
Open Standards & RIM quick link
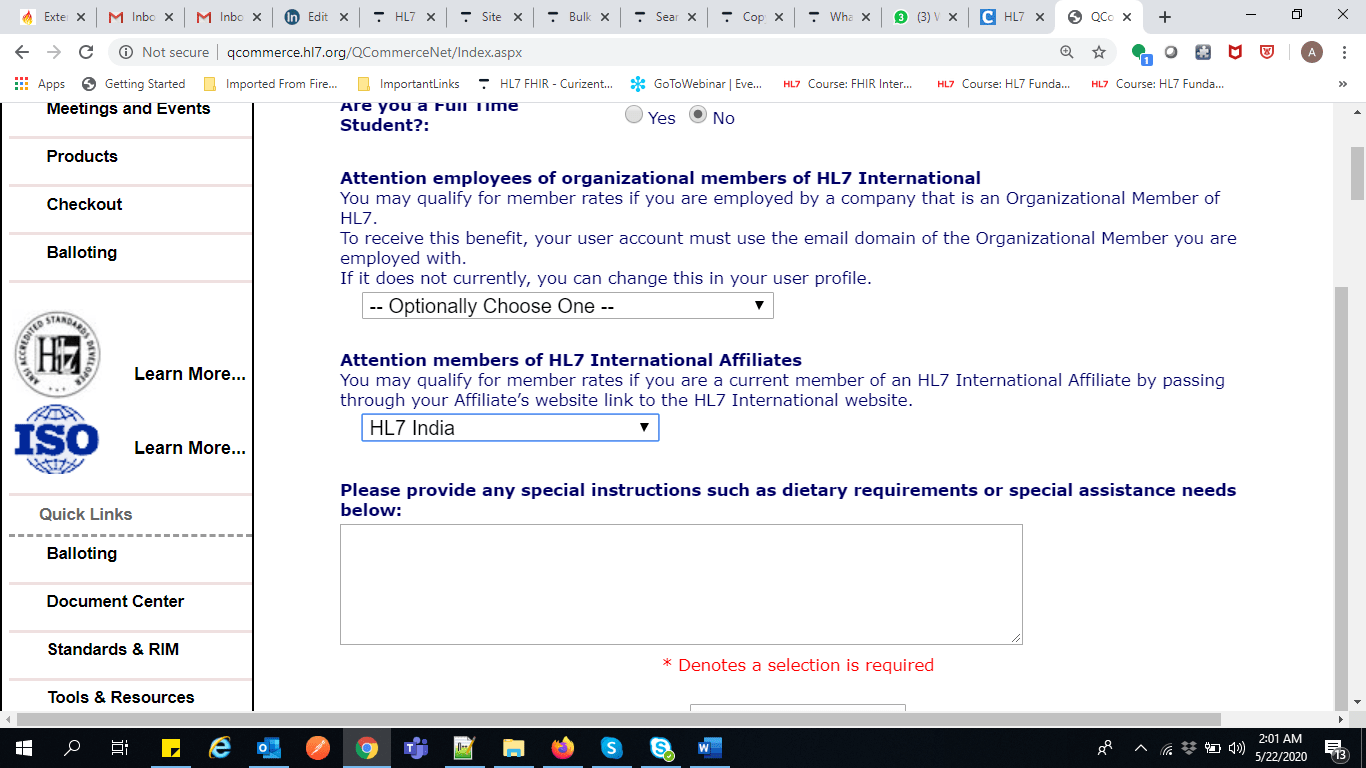click(113, 649)
